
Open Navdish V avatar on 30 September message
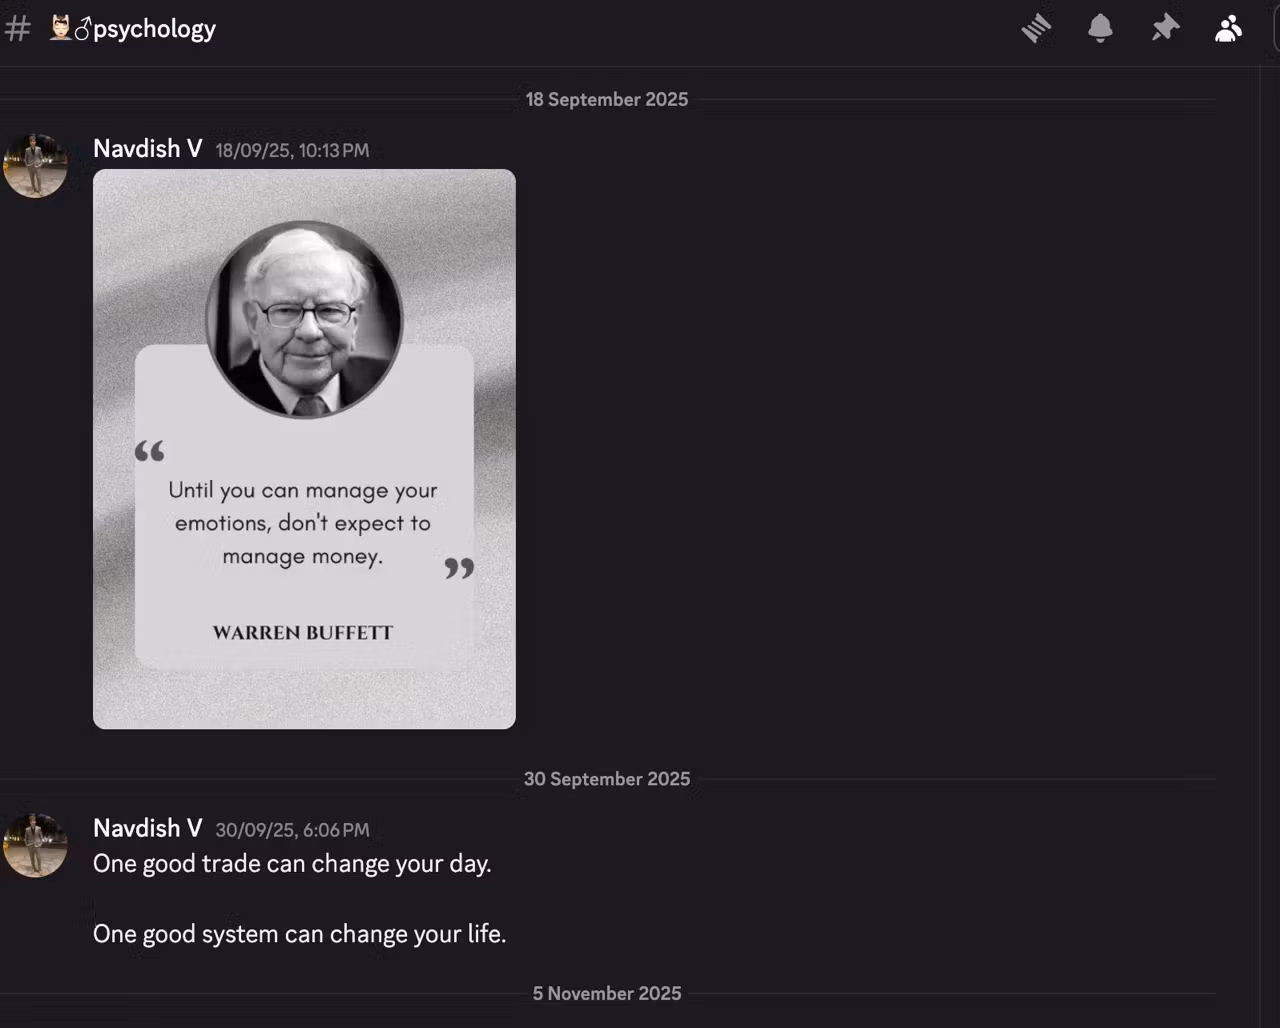point(35,846)
